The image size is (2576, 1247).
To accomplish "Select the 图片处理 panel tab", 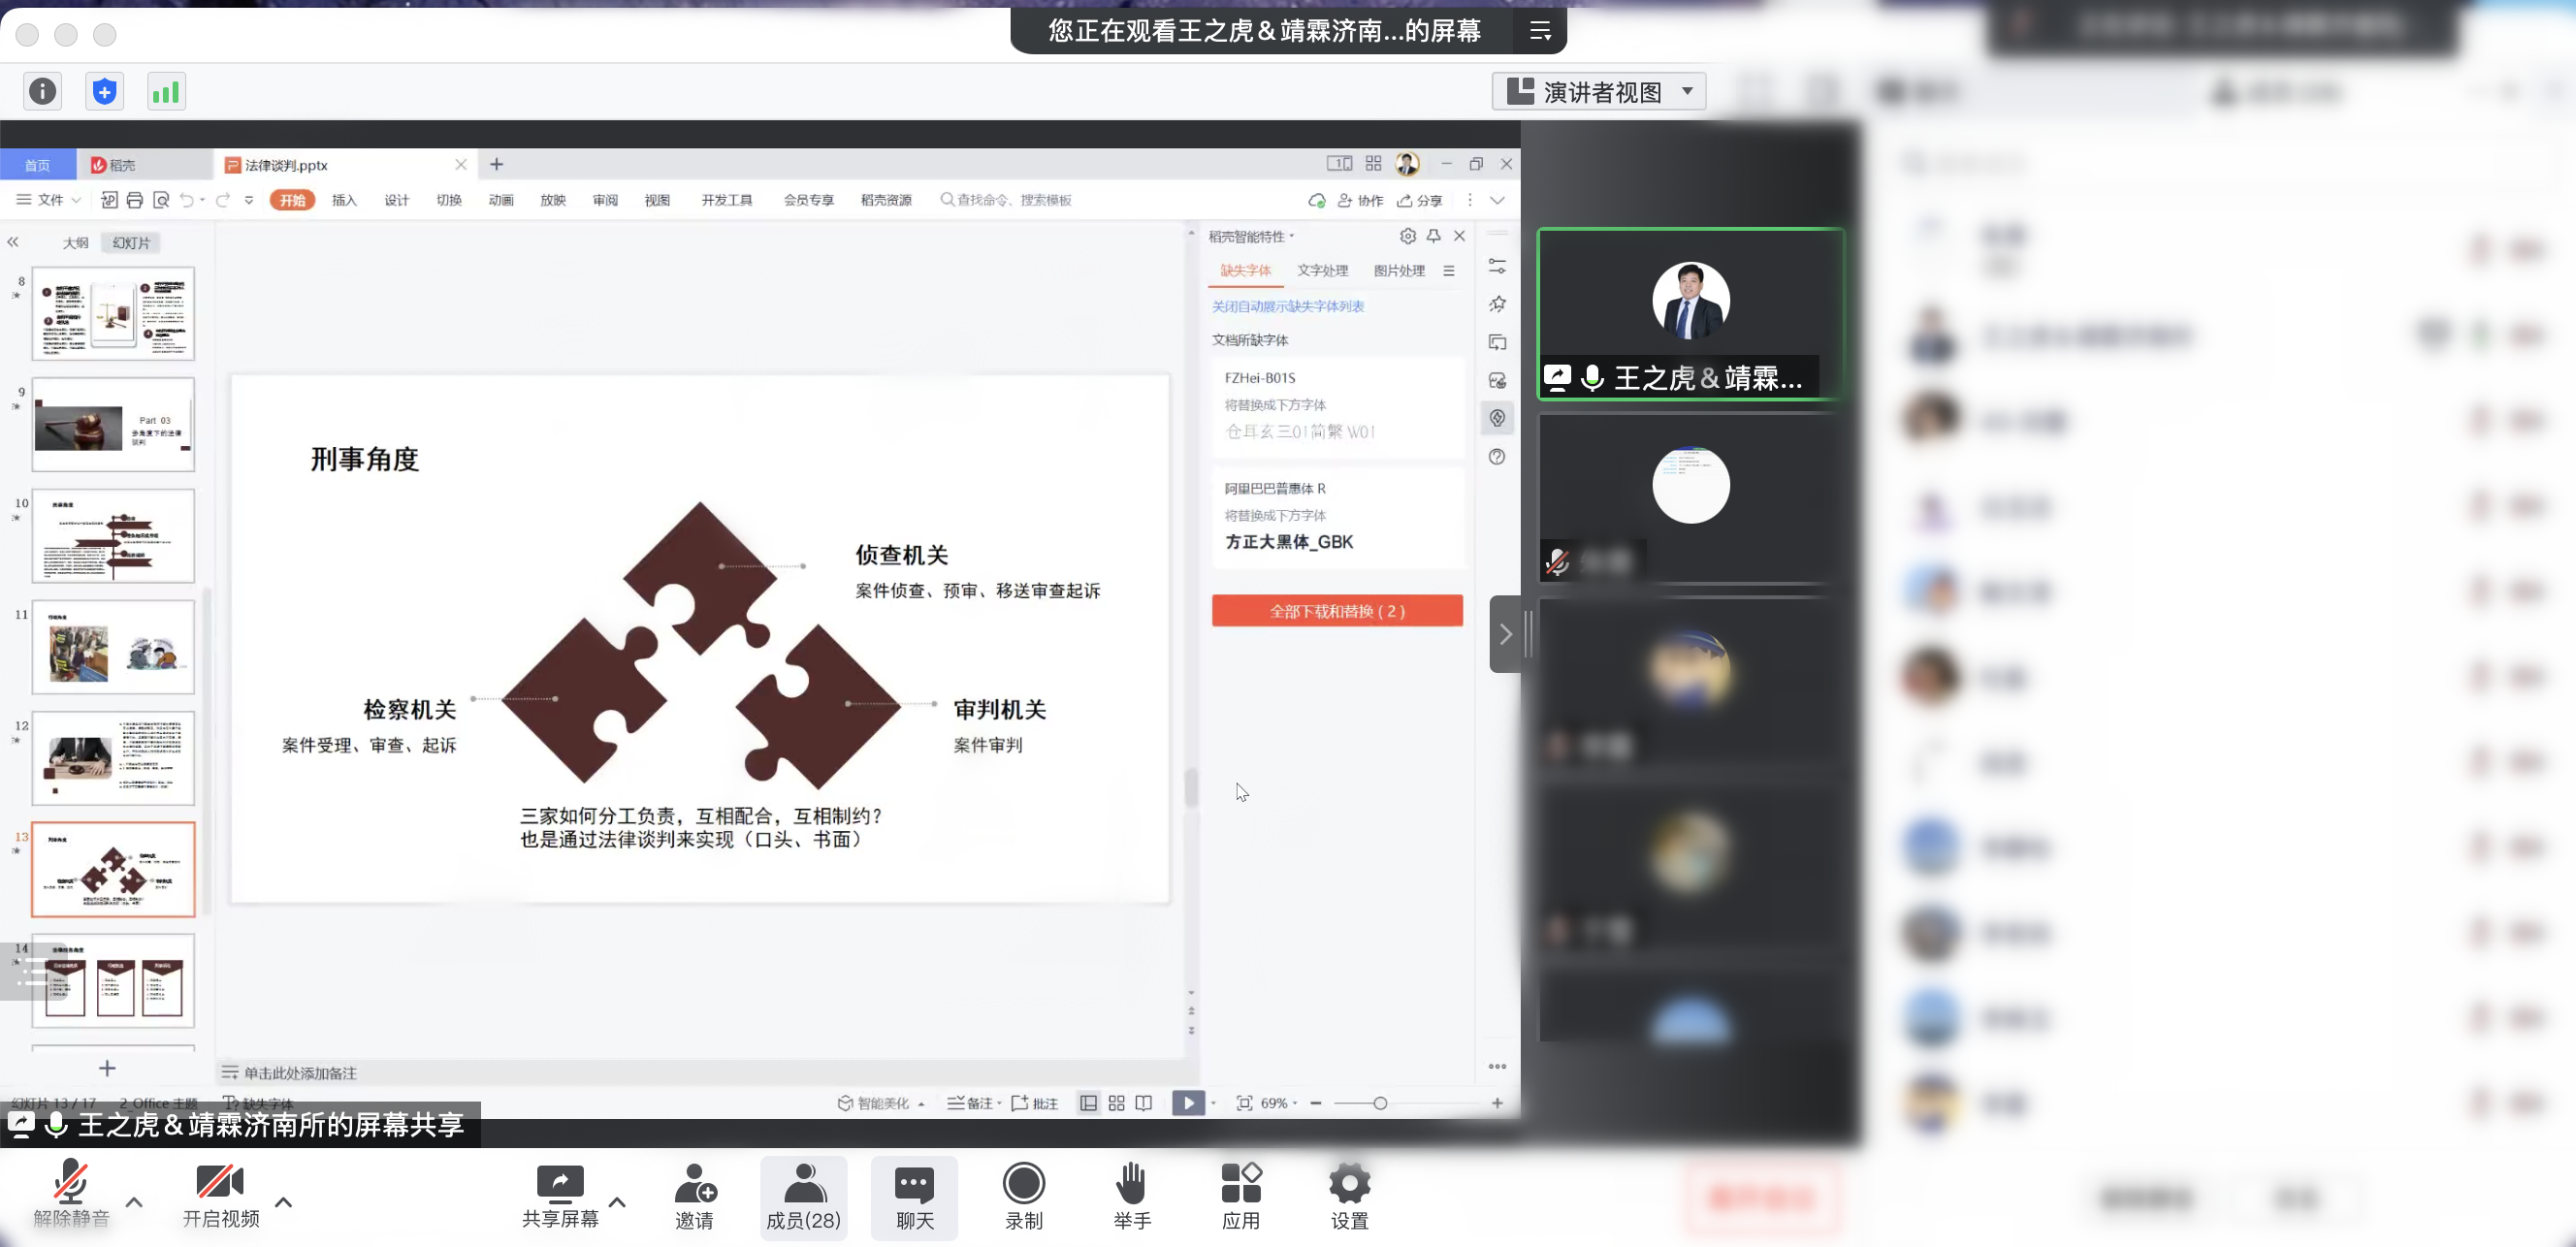I will [x=1399, y=271].
